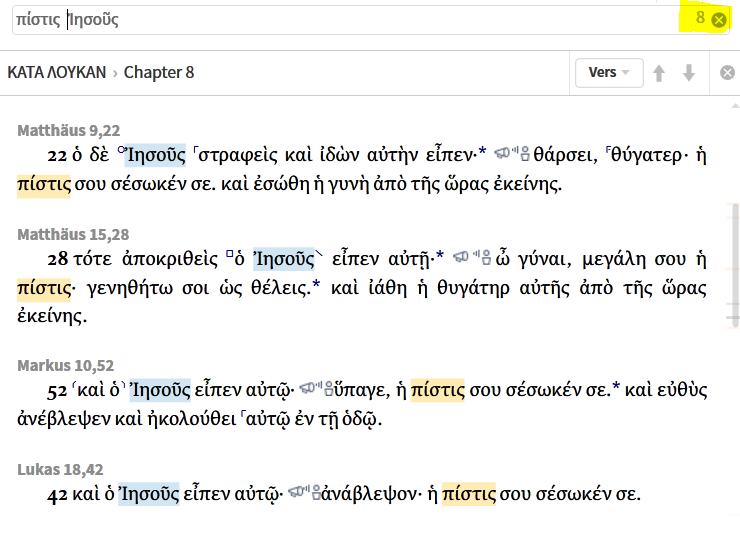Click asterisk note after αὐτῇ in verse 28
The height and width of the screenshot is (535, 740).
(x=440, y=255)
